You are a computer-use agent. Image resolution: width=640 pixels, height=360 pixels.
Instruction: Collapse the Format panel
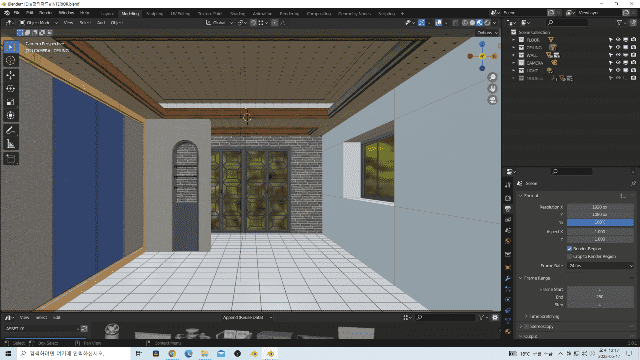coord(520,196)
